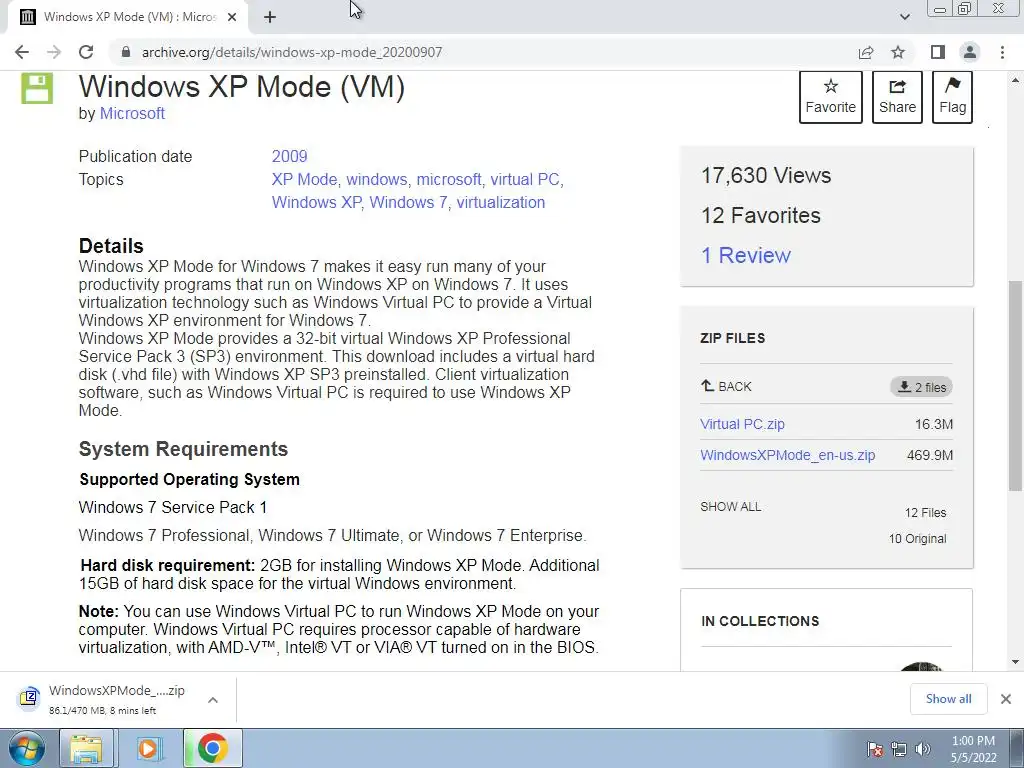Click the scrollbar down arrow

[x=1015, y=662]
